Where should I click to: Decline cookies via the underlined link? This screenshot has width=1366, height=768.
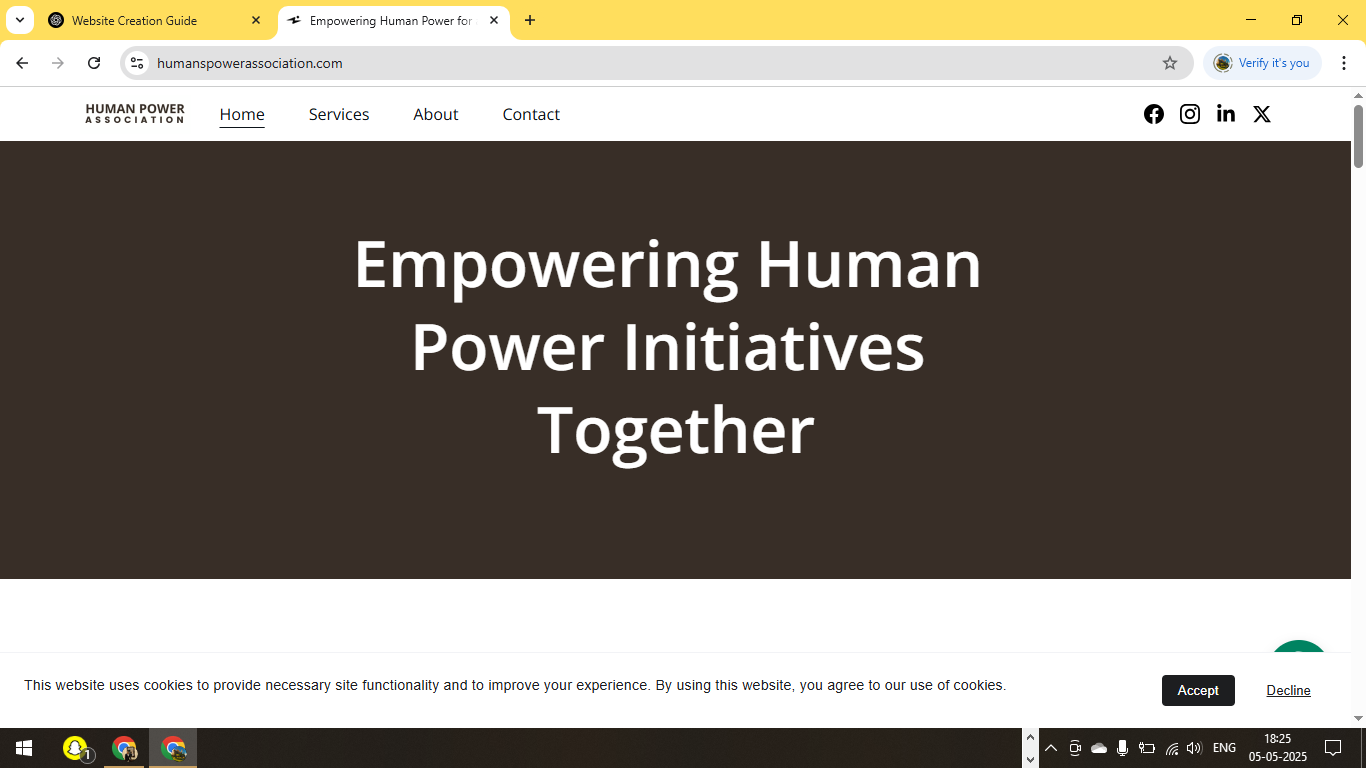click(1288, 690)
